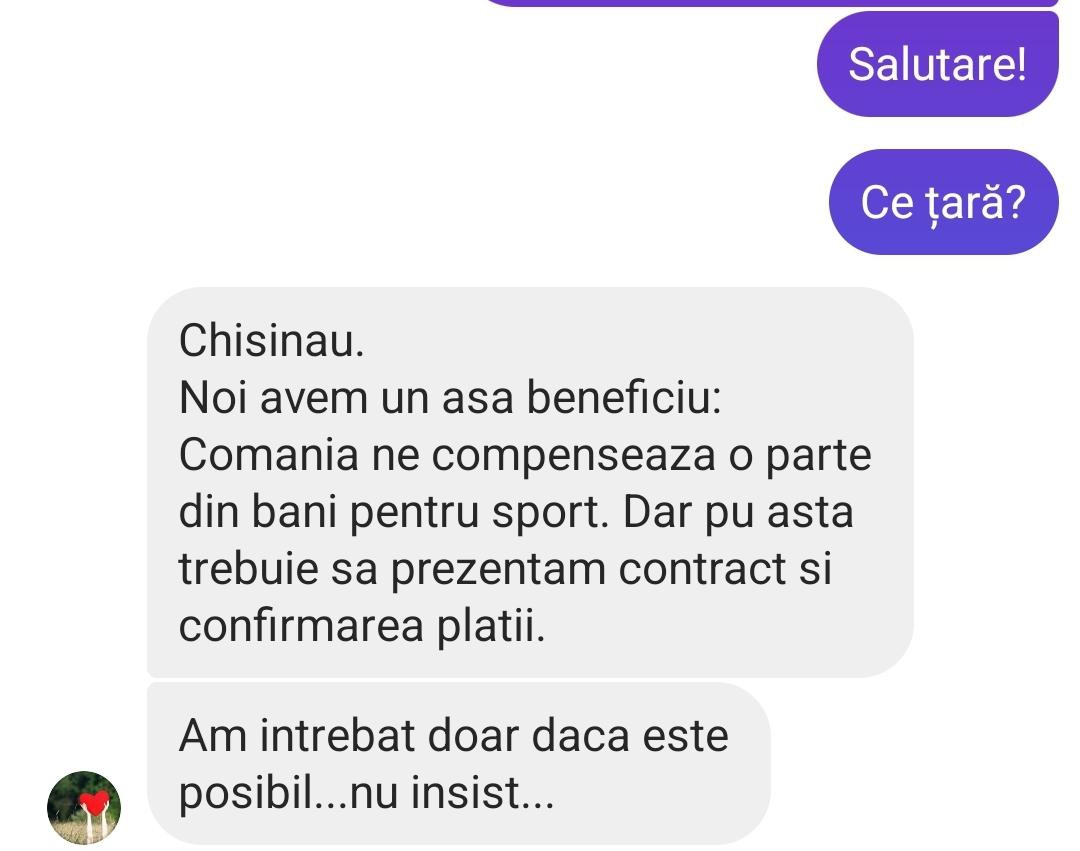Click the word "compenseaza" in the reply

573,457
